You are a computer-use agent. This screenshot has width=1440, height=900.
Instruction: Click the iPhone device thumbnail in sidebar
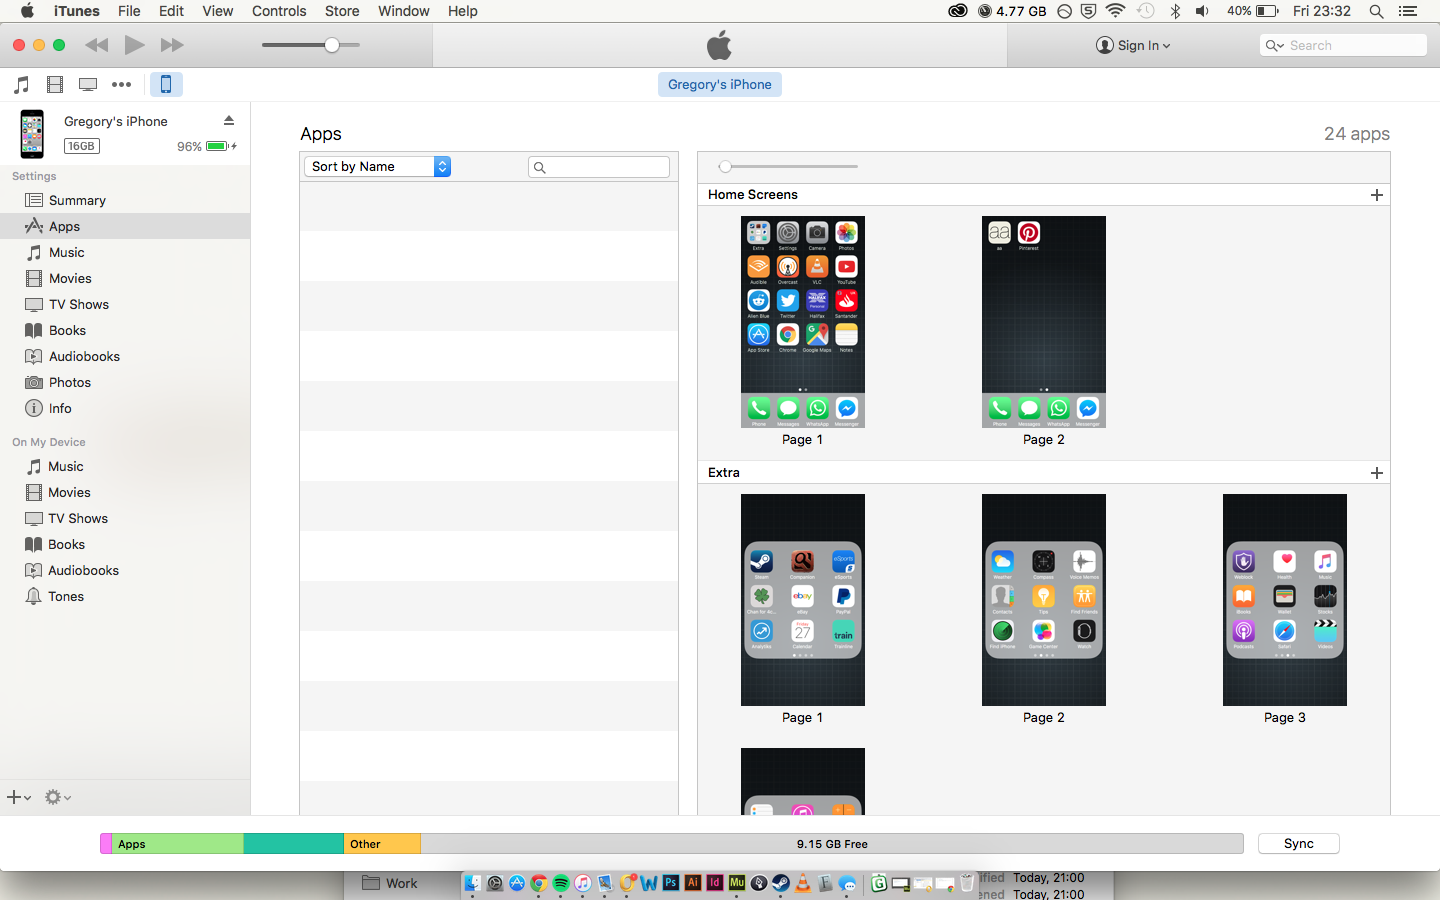pos(32,134)
